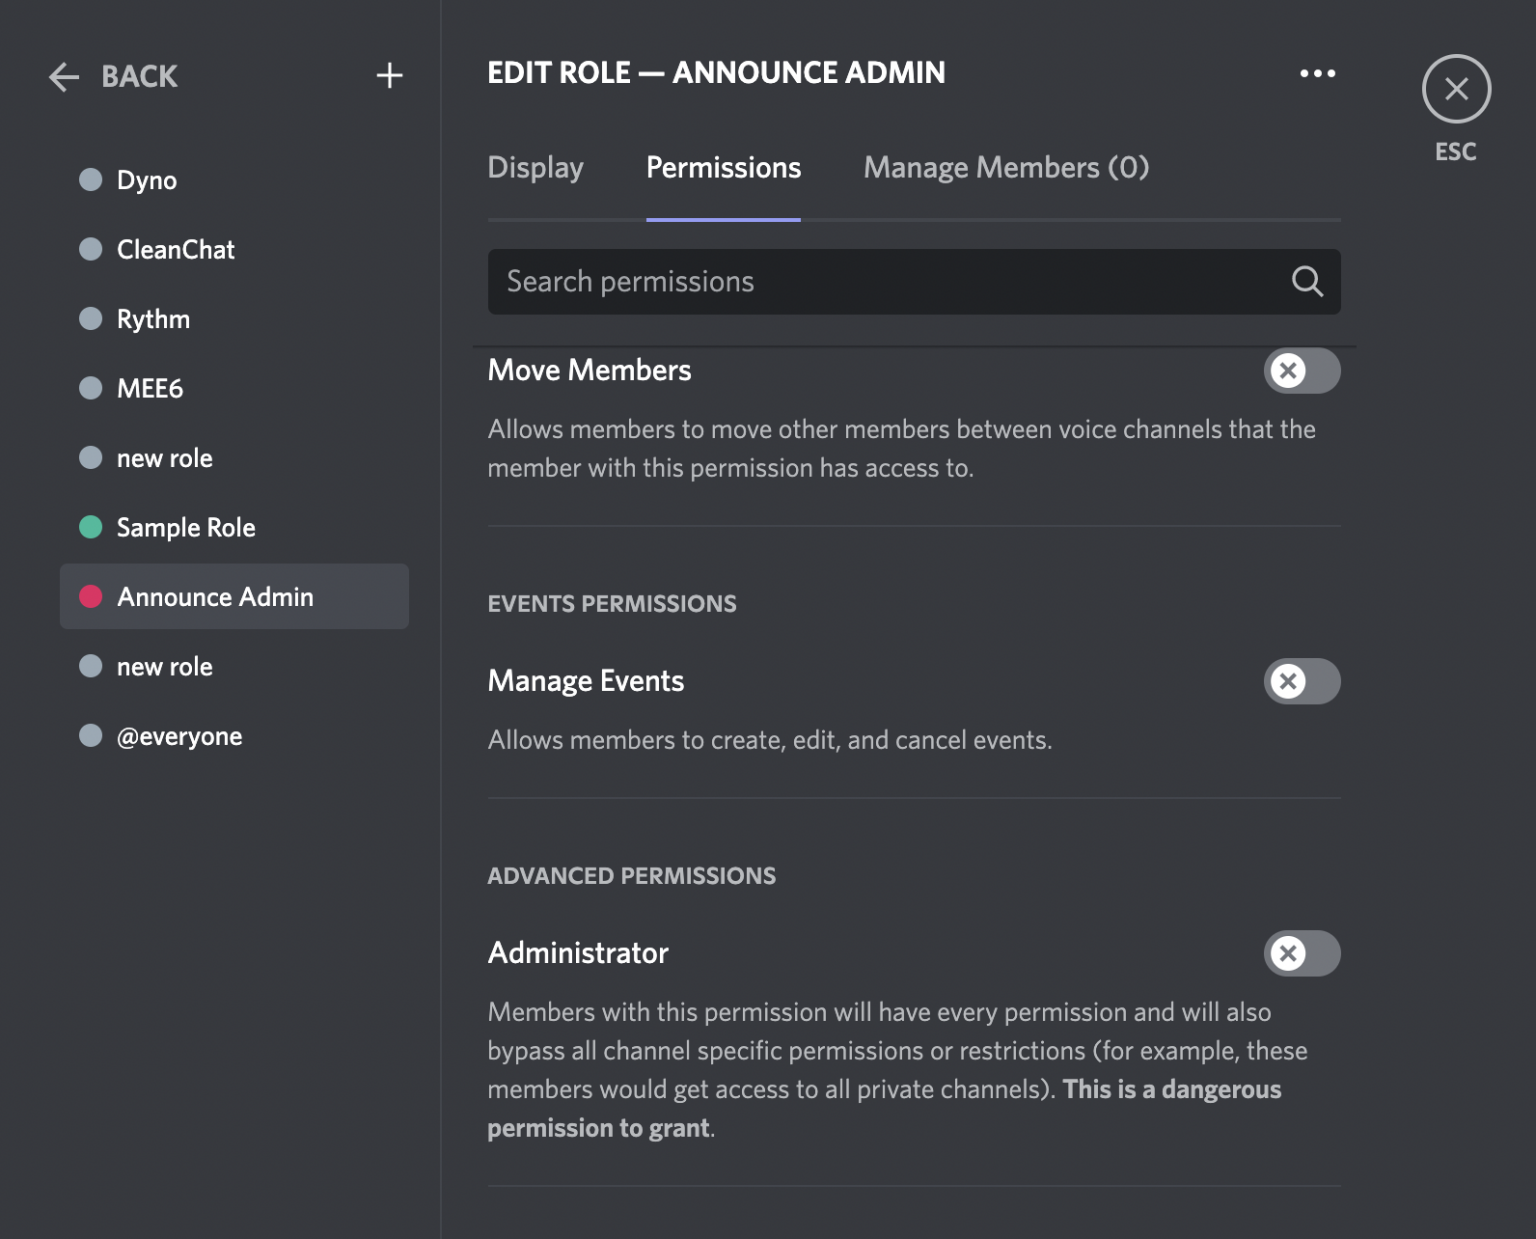Enable the Manage Events permission
The width and height of the screenshot is (1536, 1239).
pyautogui.click(x=1301, y=681)
